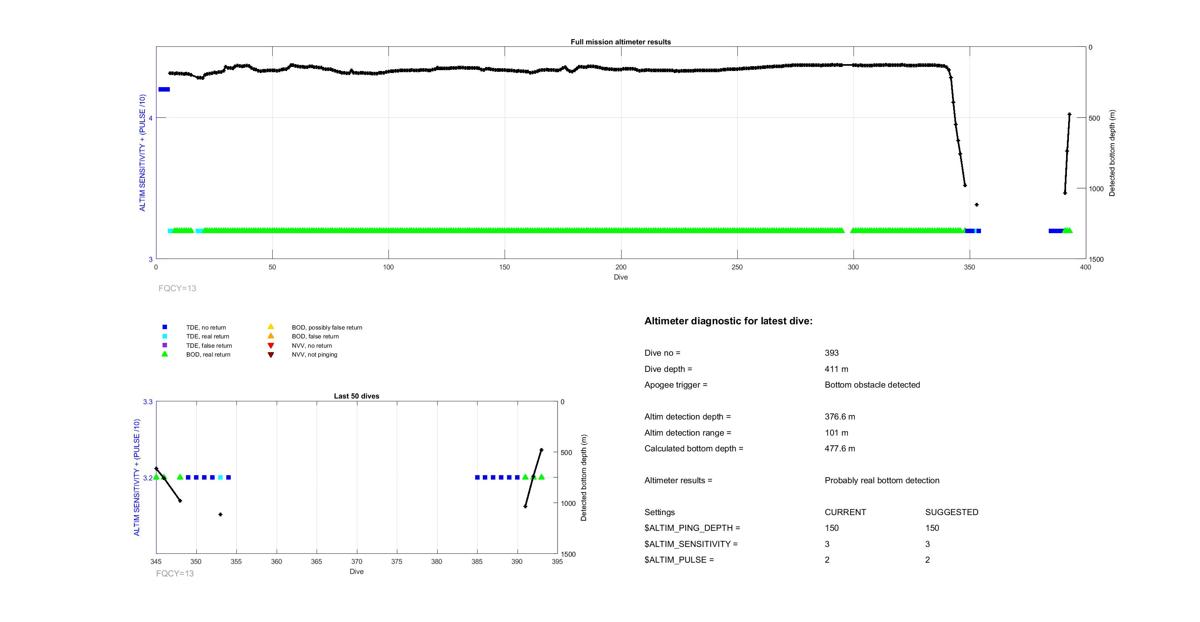
Task: Click 'FQCY=13' under the full mission plot
Action: [177, 288]
